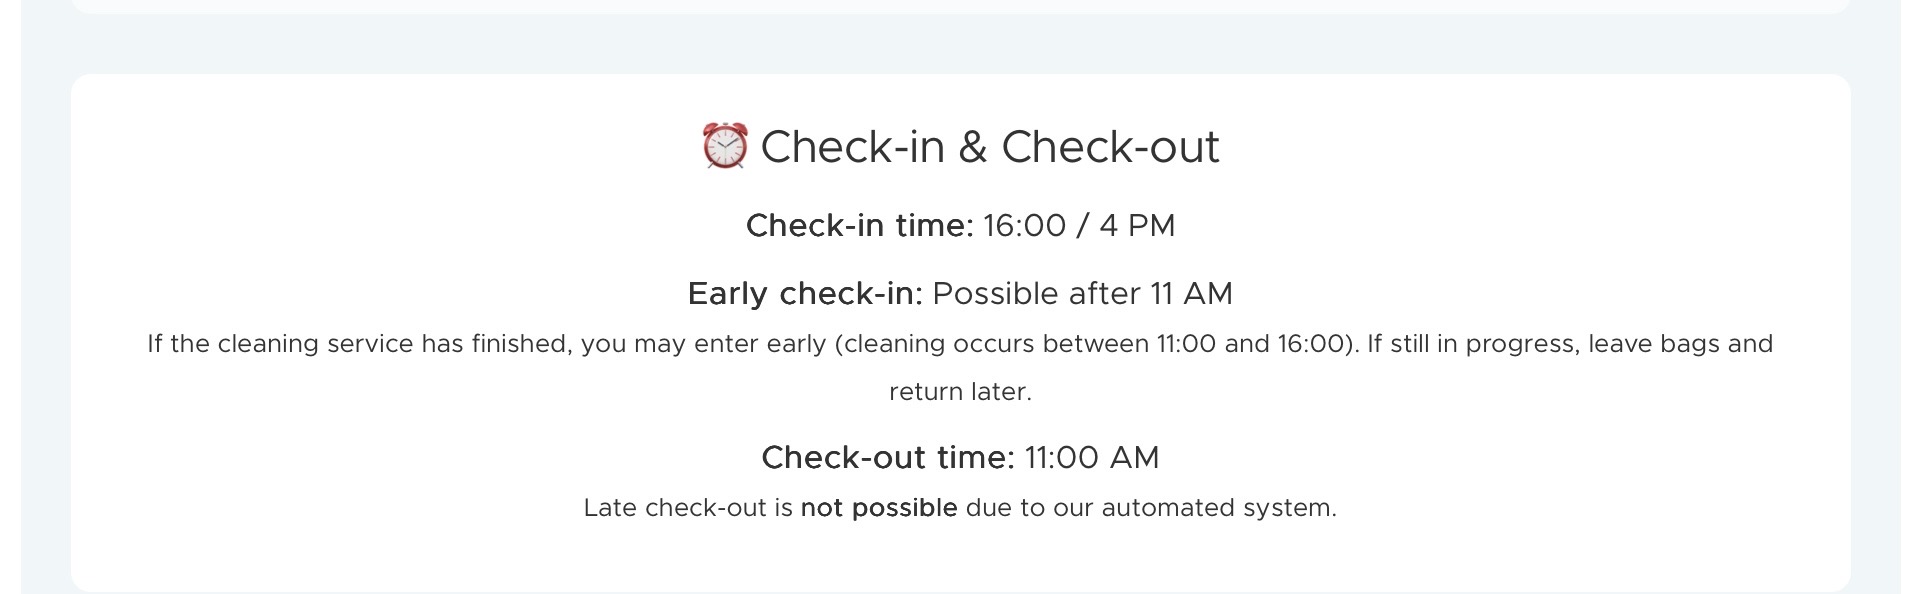Click the word "Check-out" in the section heading
Viewport: 1924px width, 594px height.
[1110, 147]
